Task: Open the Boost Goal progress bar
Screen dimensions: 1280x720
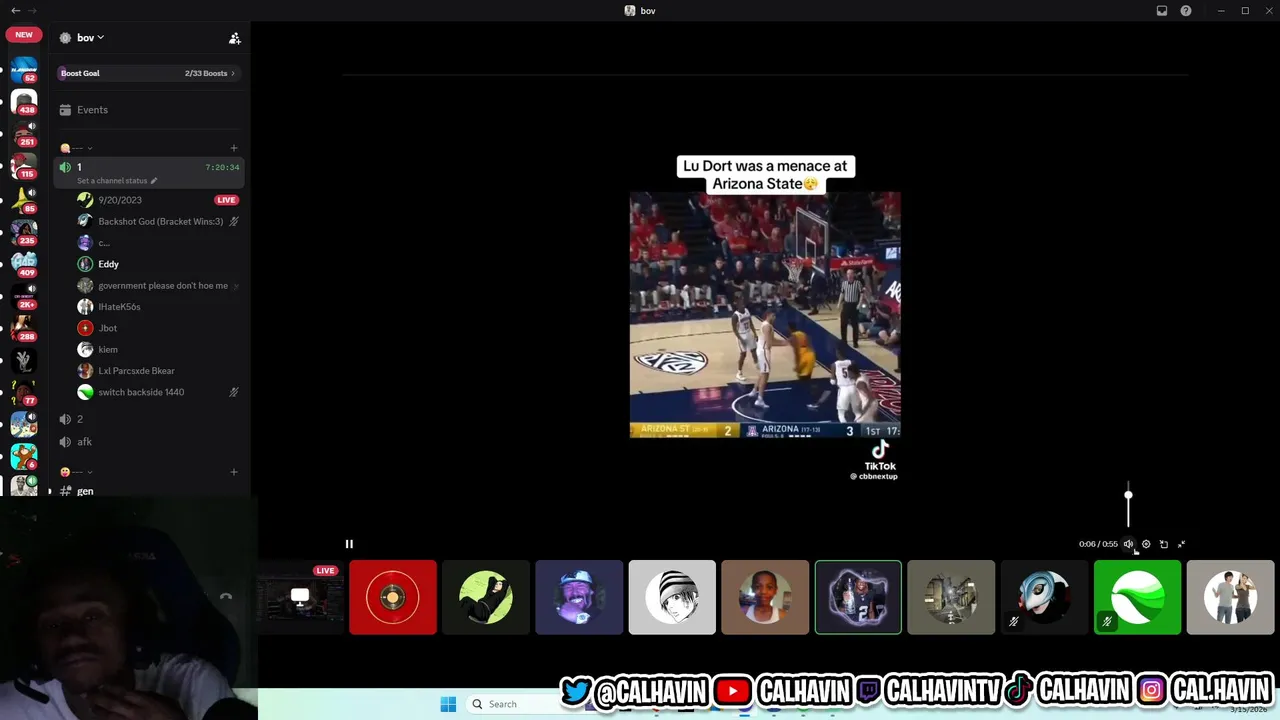Action: coord(148,73)
